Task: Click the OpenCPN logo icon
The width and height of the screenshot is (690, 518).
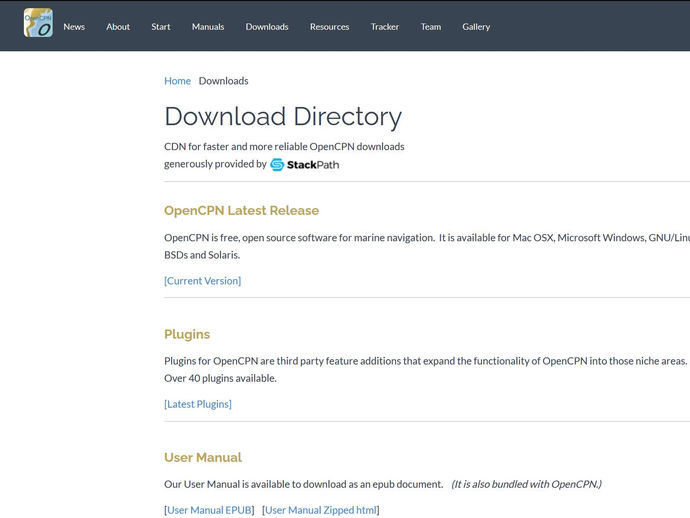Action: pos(38,23)
